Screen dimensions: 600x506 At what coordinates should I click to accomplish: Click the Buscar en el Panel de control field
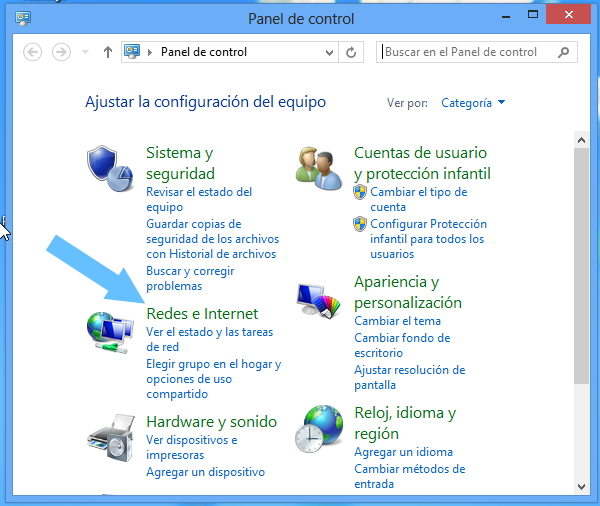coord(477,52)
